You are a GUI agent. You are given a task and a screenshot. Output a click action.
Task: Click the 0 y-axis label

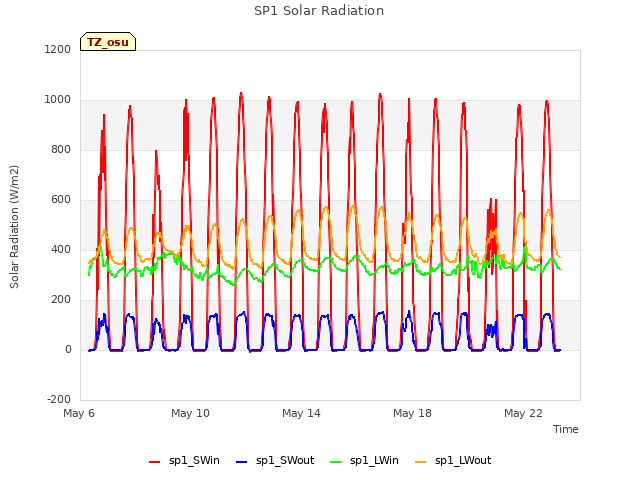click(68, 349)
